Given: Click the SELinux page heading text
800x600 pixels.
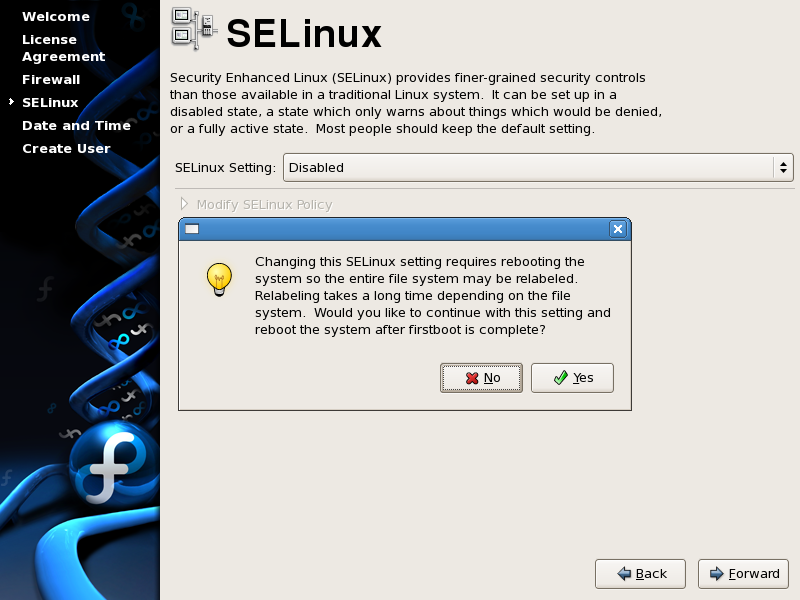Looking at the screenshot, I should (304, 34).
